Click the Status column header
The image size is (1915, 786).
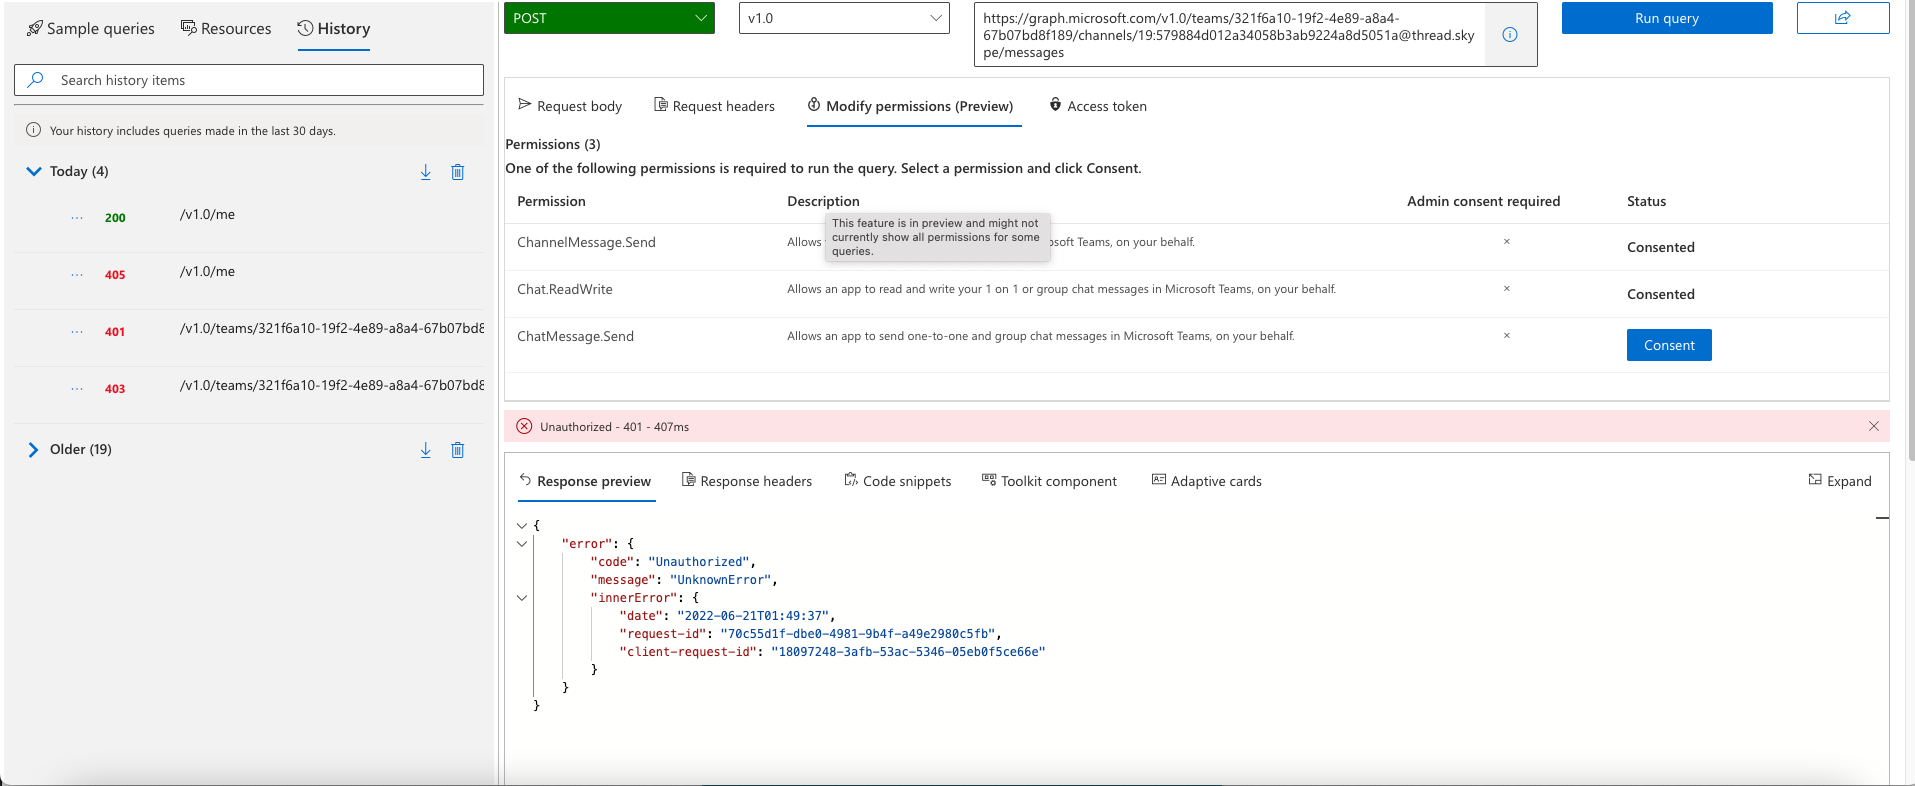1646,201
